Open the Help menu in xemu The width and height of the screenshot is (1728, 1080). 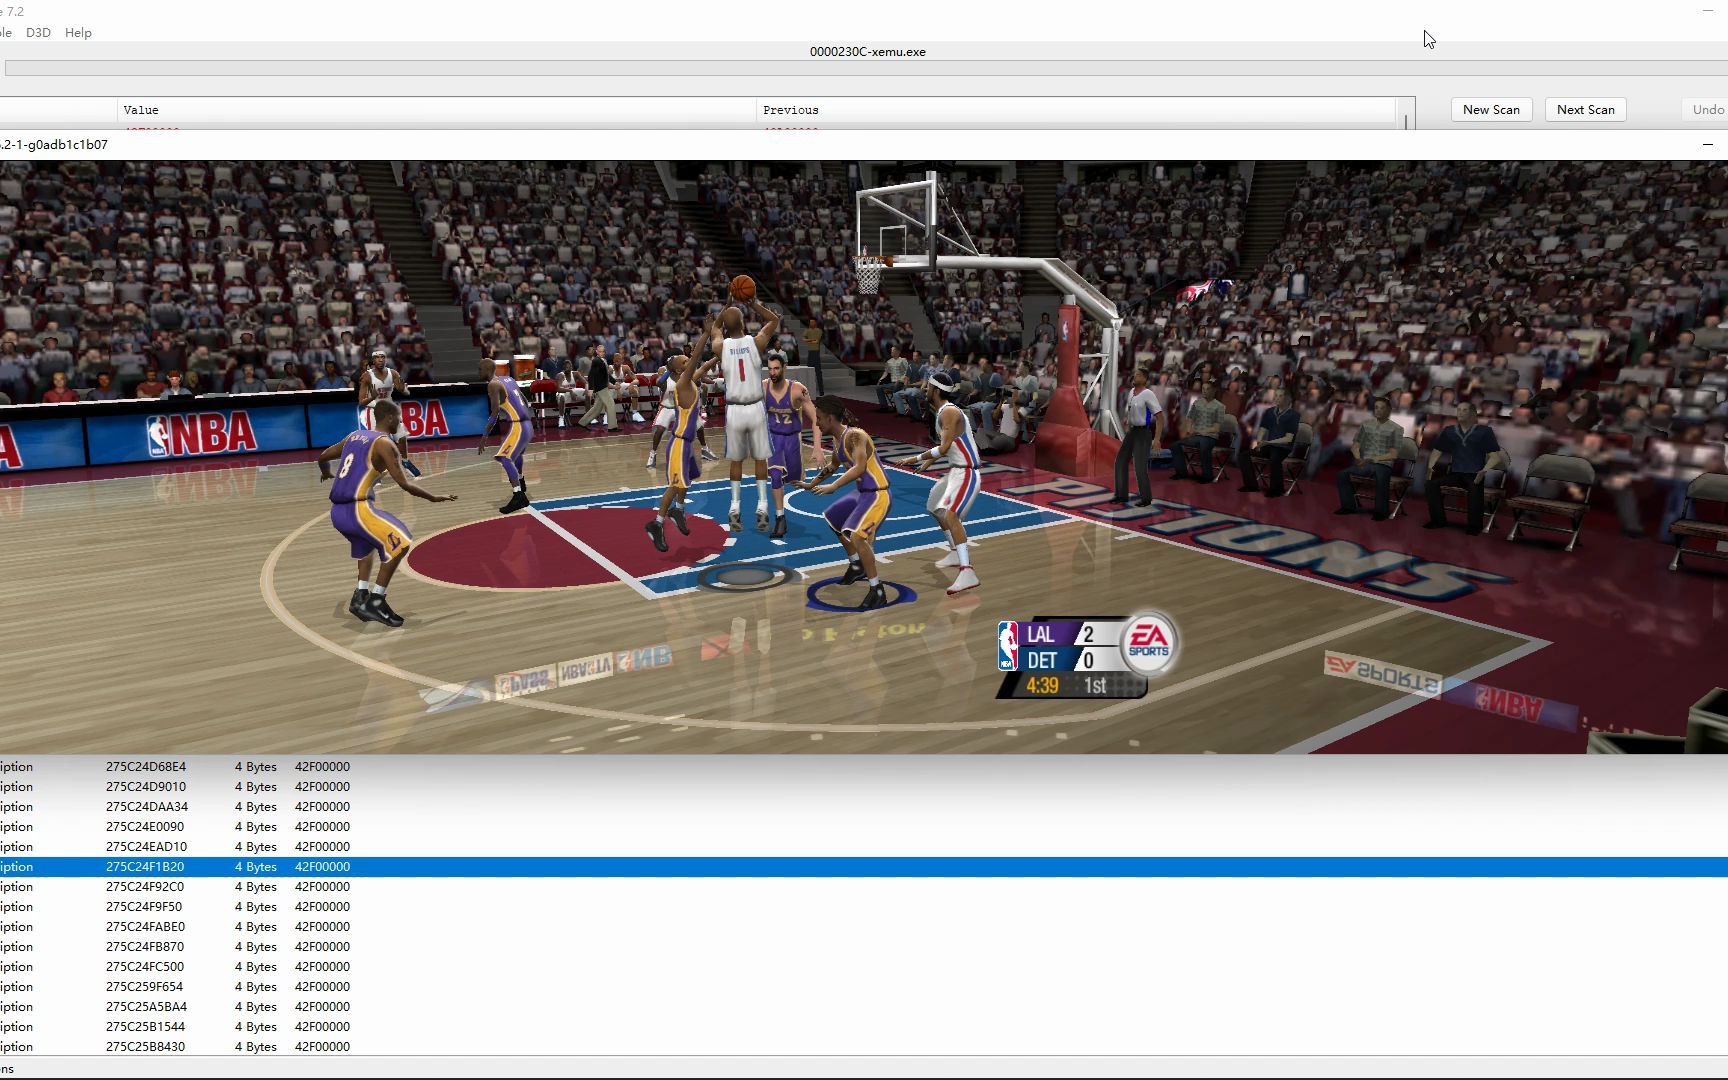tap(77, 32)
